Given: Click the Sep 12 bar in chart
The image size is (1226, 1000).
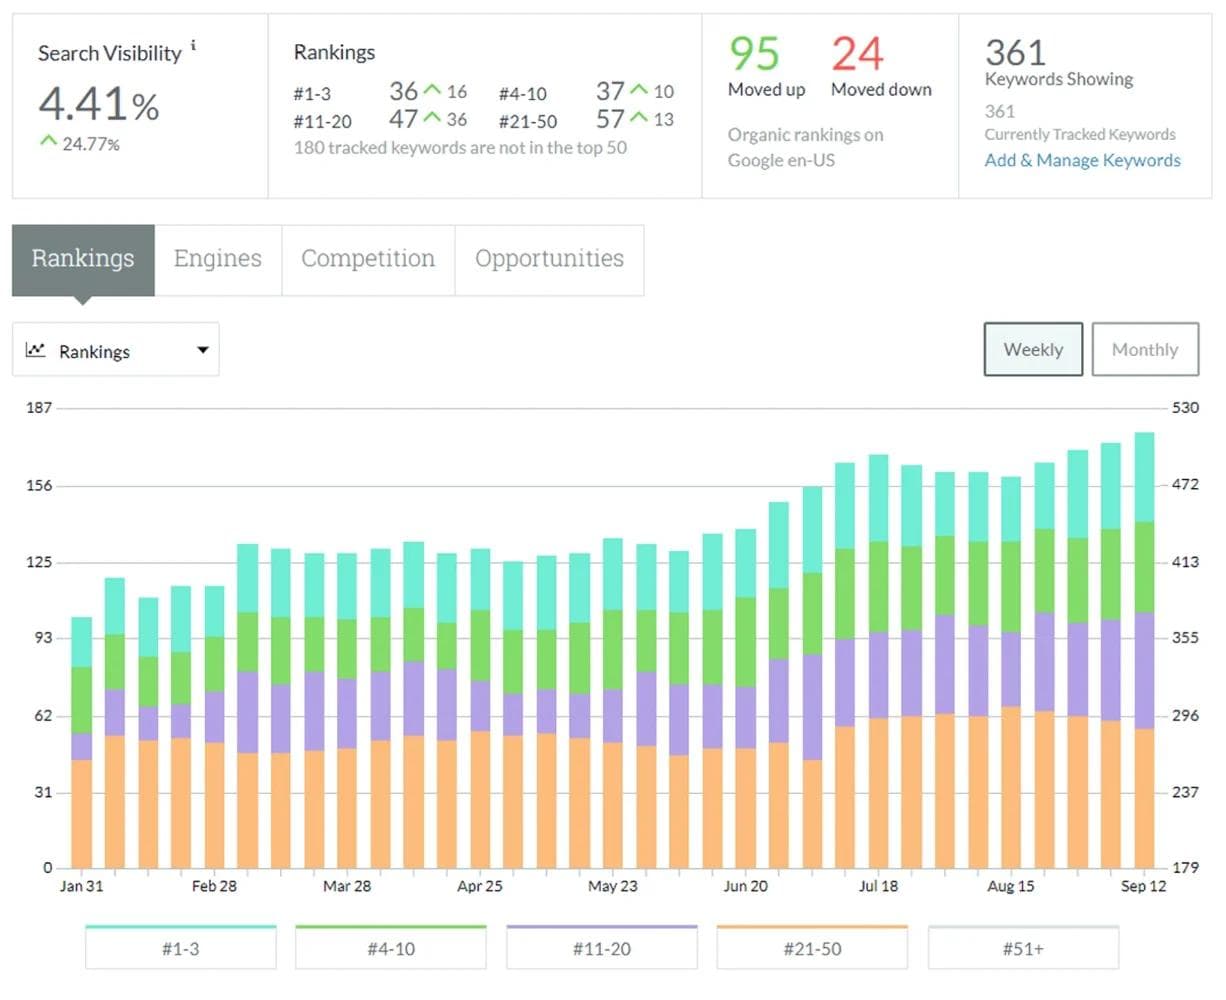Looking at the screenshot, I should [1144, 650].
